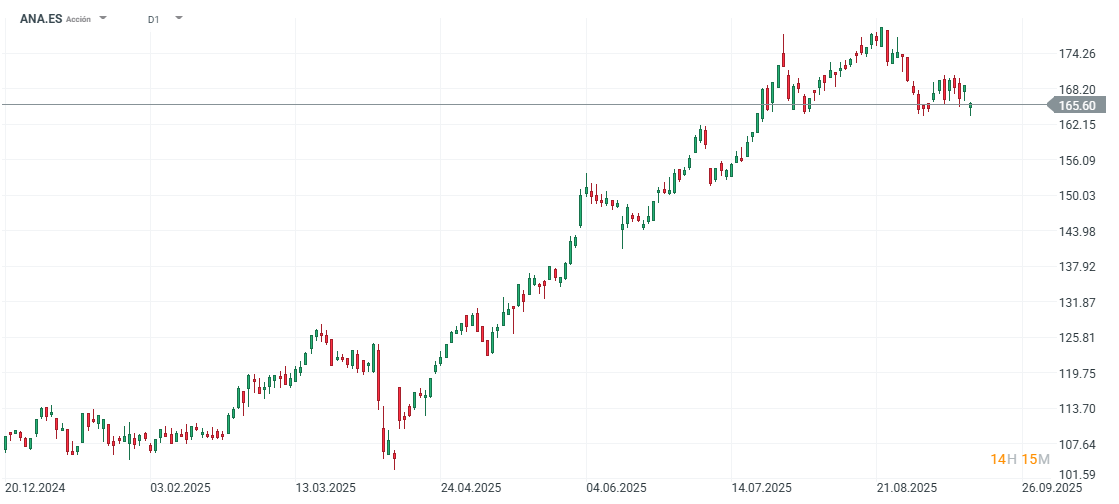Click the 04.06.2025 date axis label

pyautogui.click(x=617, y=488)
